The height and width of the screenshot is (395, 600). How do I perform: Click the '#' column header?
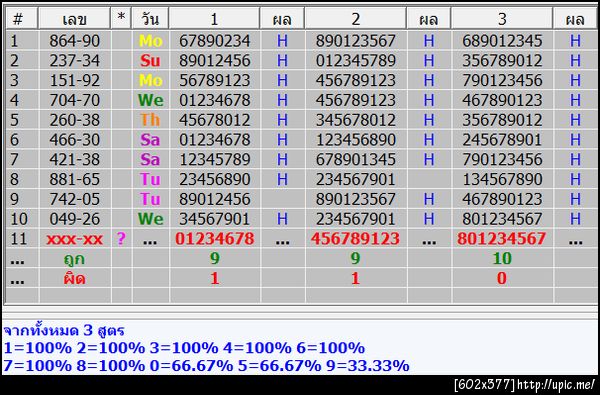(x=22, y=18)
